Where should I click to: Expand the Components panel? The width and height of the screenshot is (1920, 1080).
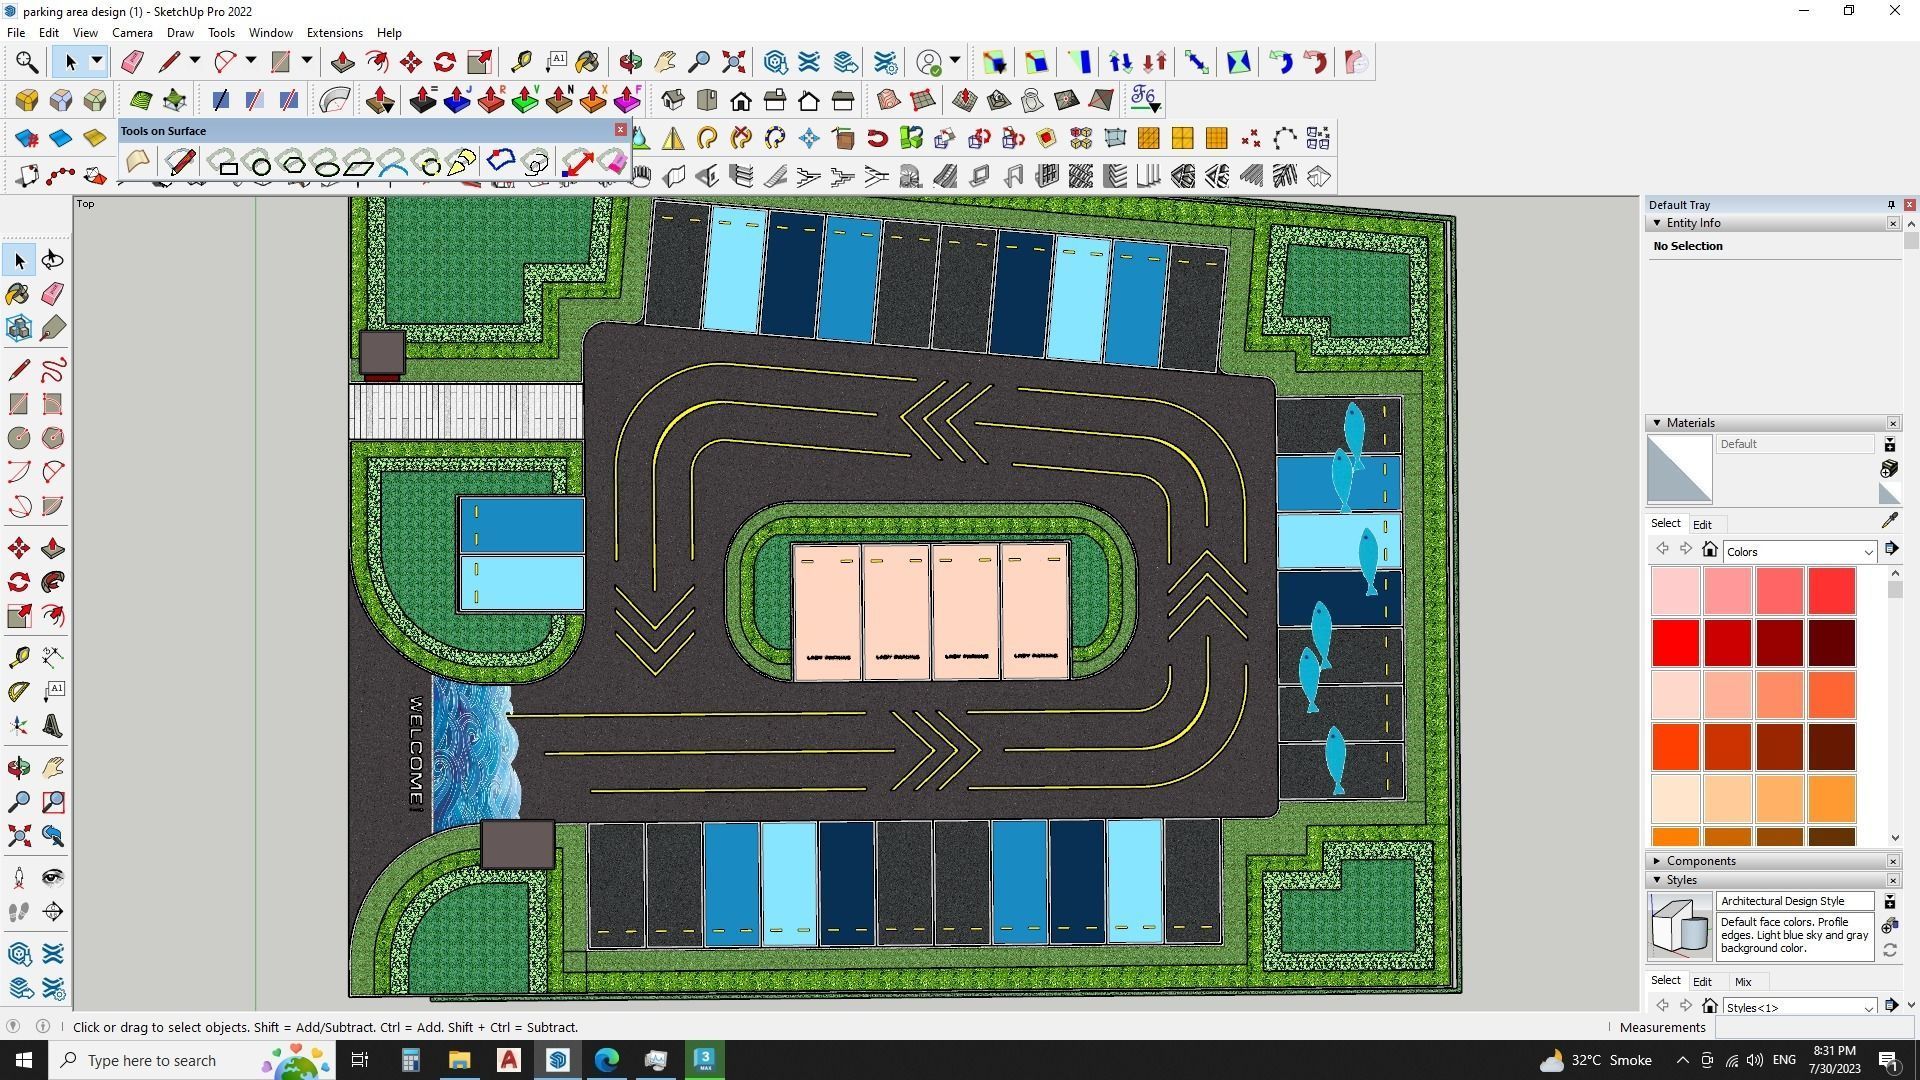1657,861
